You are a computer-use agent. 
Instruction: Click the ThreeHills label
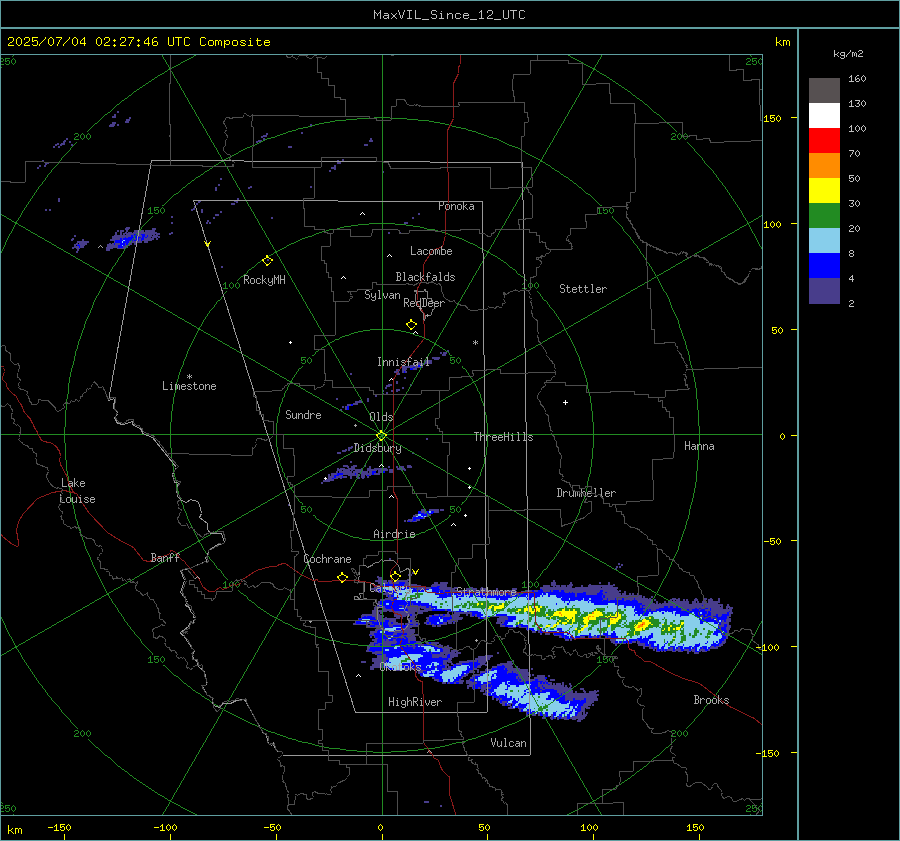pyautogui.click(x=503, y=437)
